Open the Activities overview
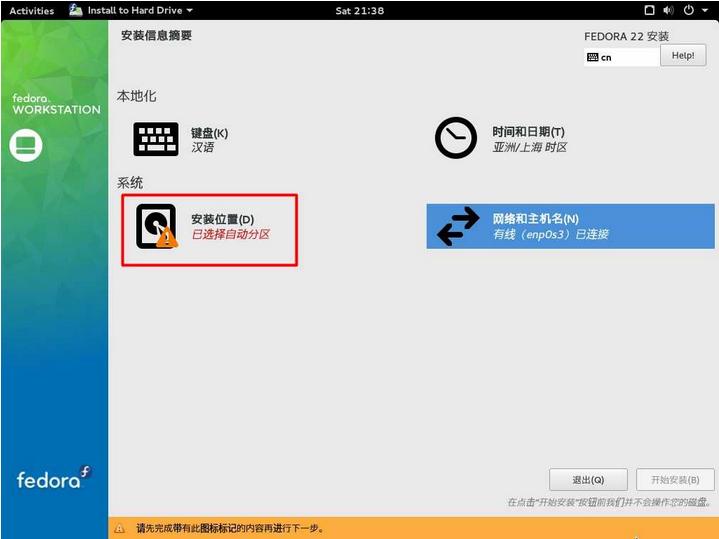Screen dimensions: 719x539 32,11
